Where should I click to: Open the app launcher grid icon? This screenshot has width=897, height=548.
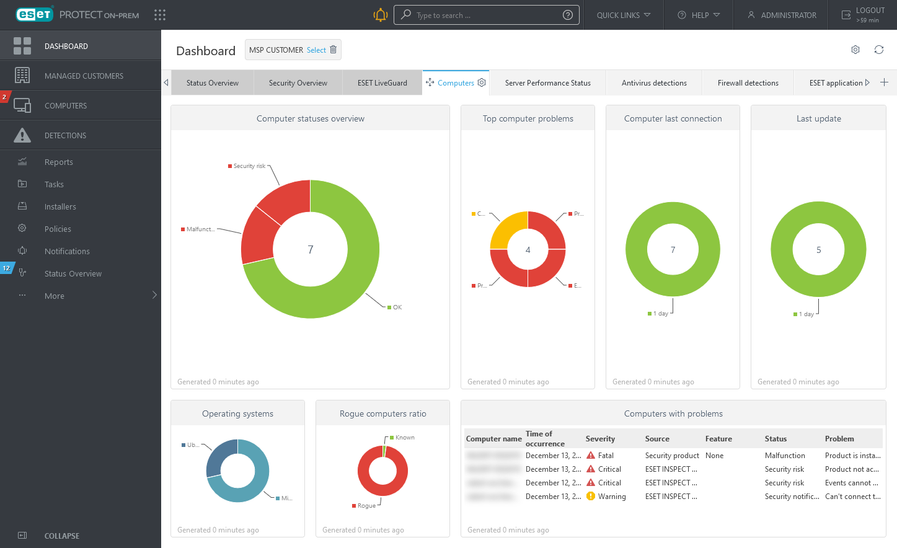pos(160,15)
